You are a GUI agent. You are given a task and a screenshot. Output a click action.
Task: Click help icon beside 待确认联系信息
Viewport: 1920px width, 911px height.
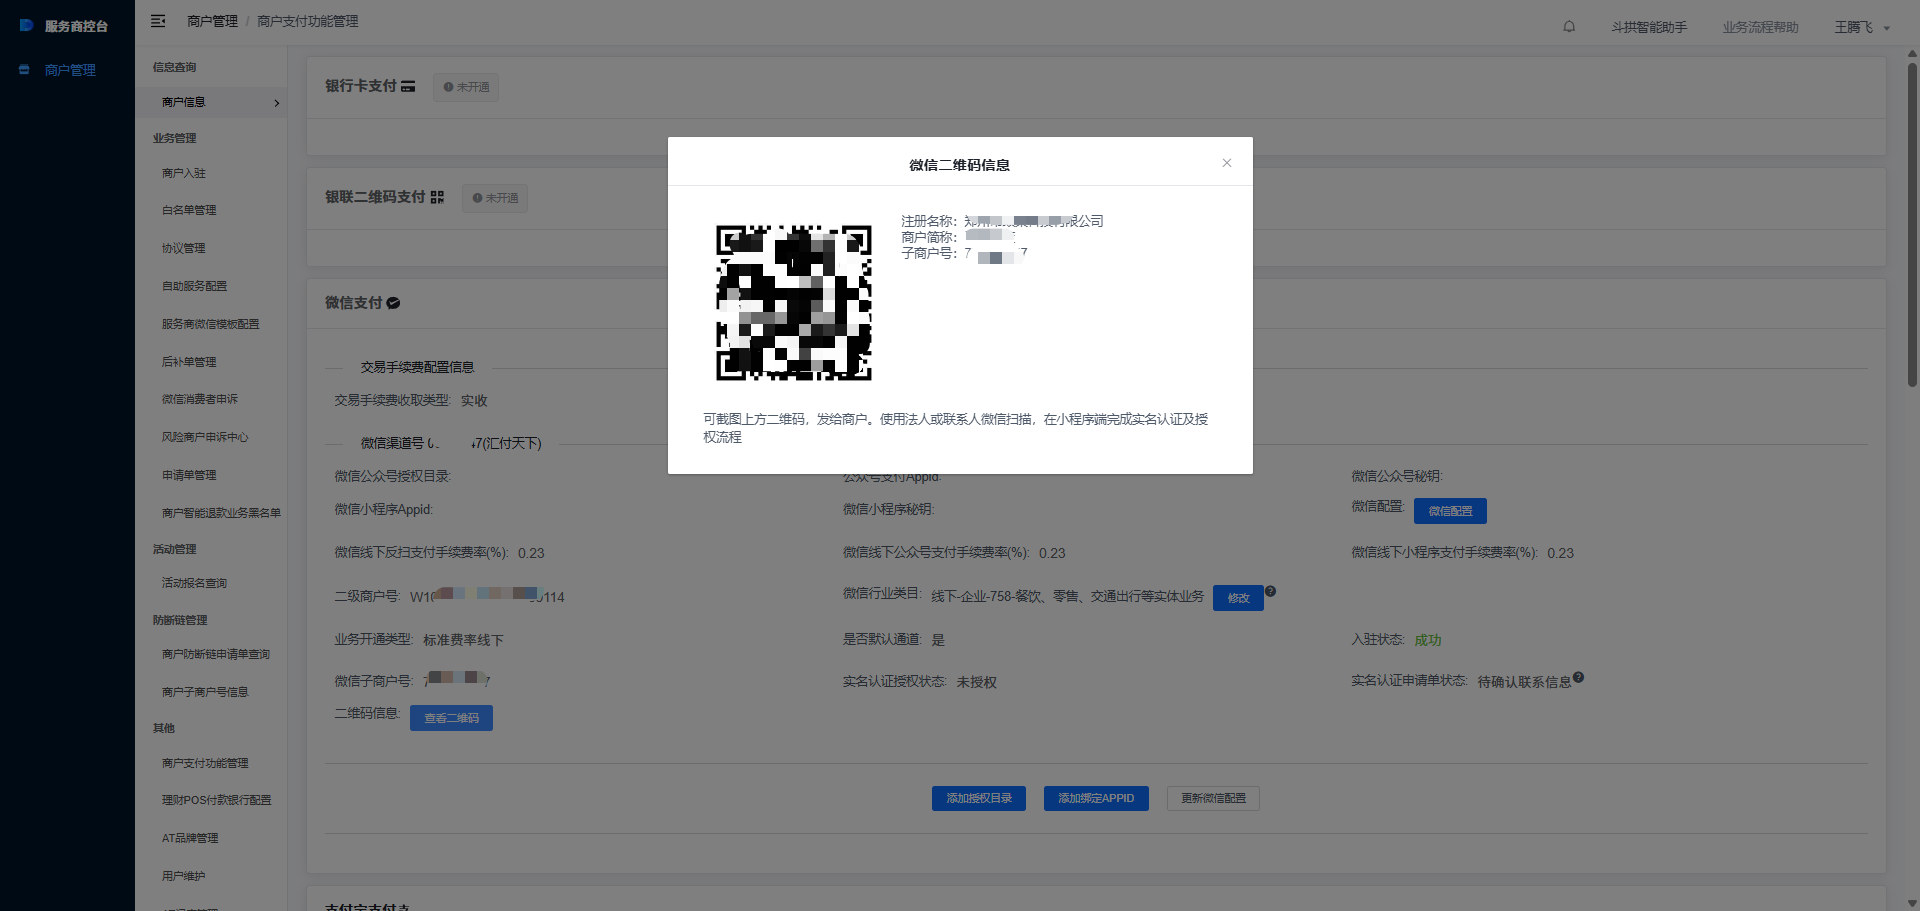[1578, 677]
